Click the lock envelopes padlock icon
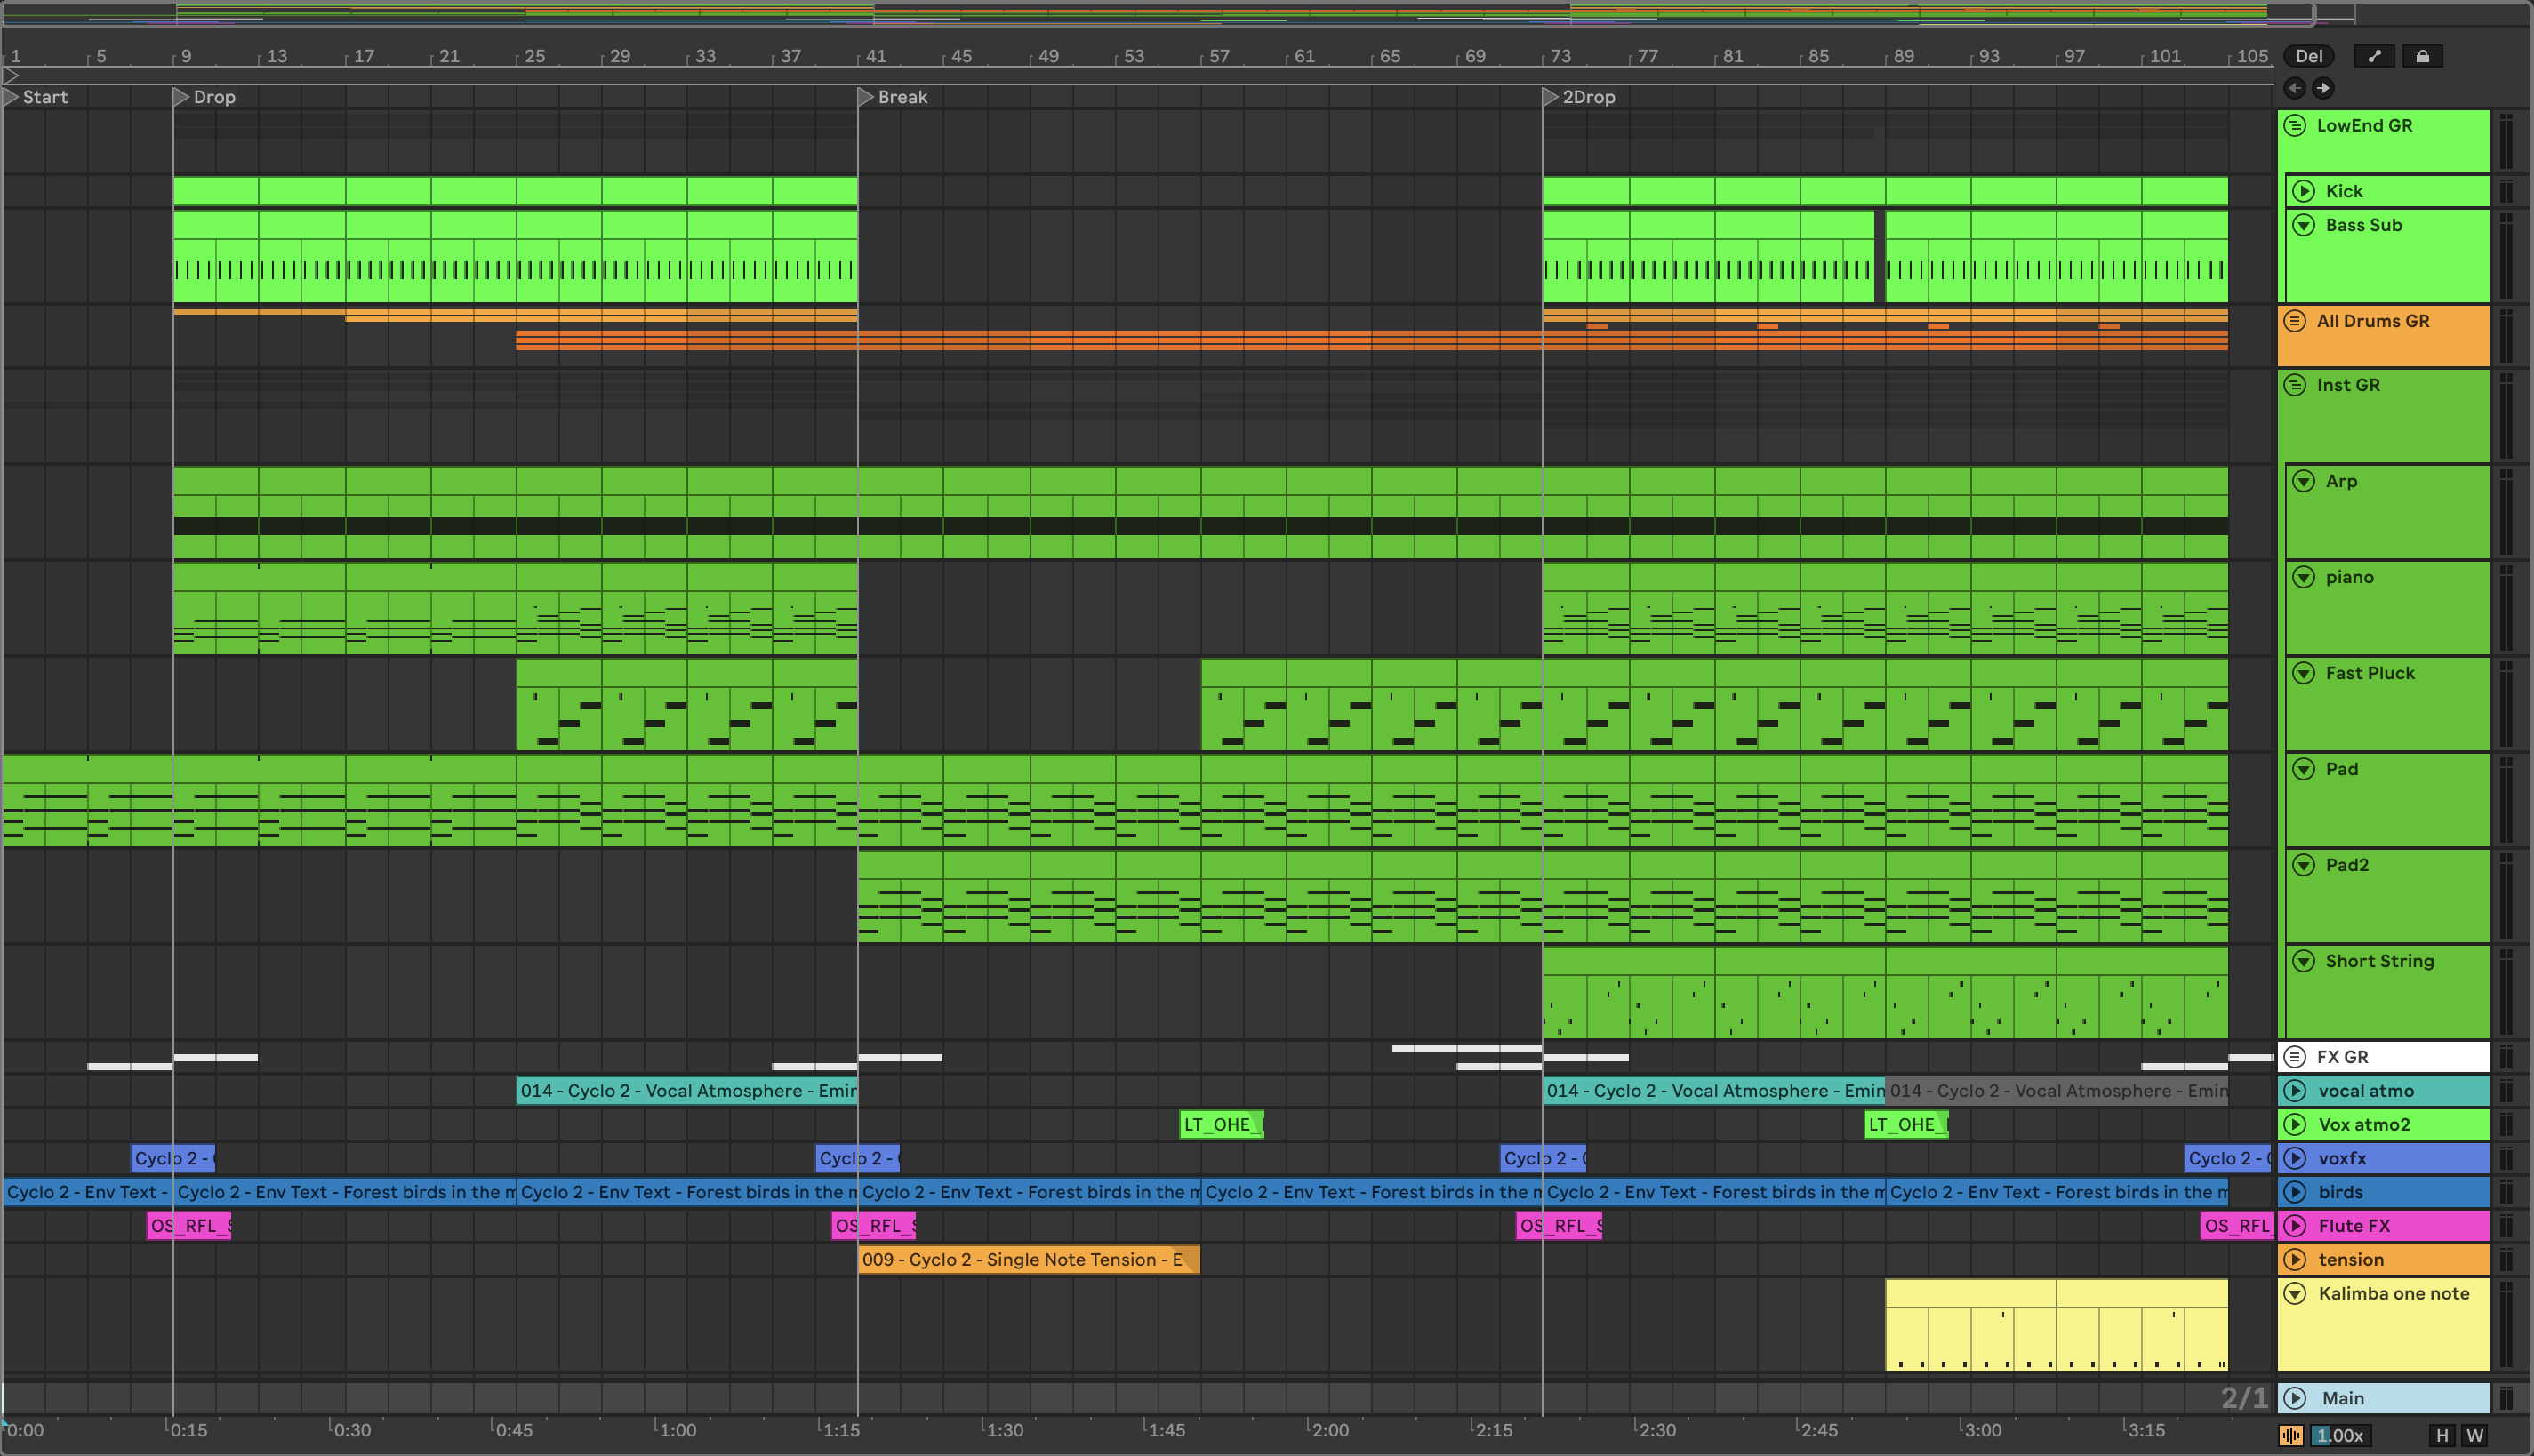The width and height of the screenshot is (2534, 1456). 2422,56
